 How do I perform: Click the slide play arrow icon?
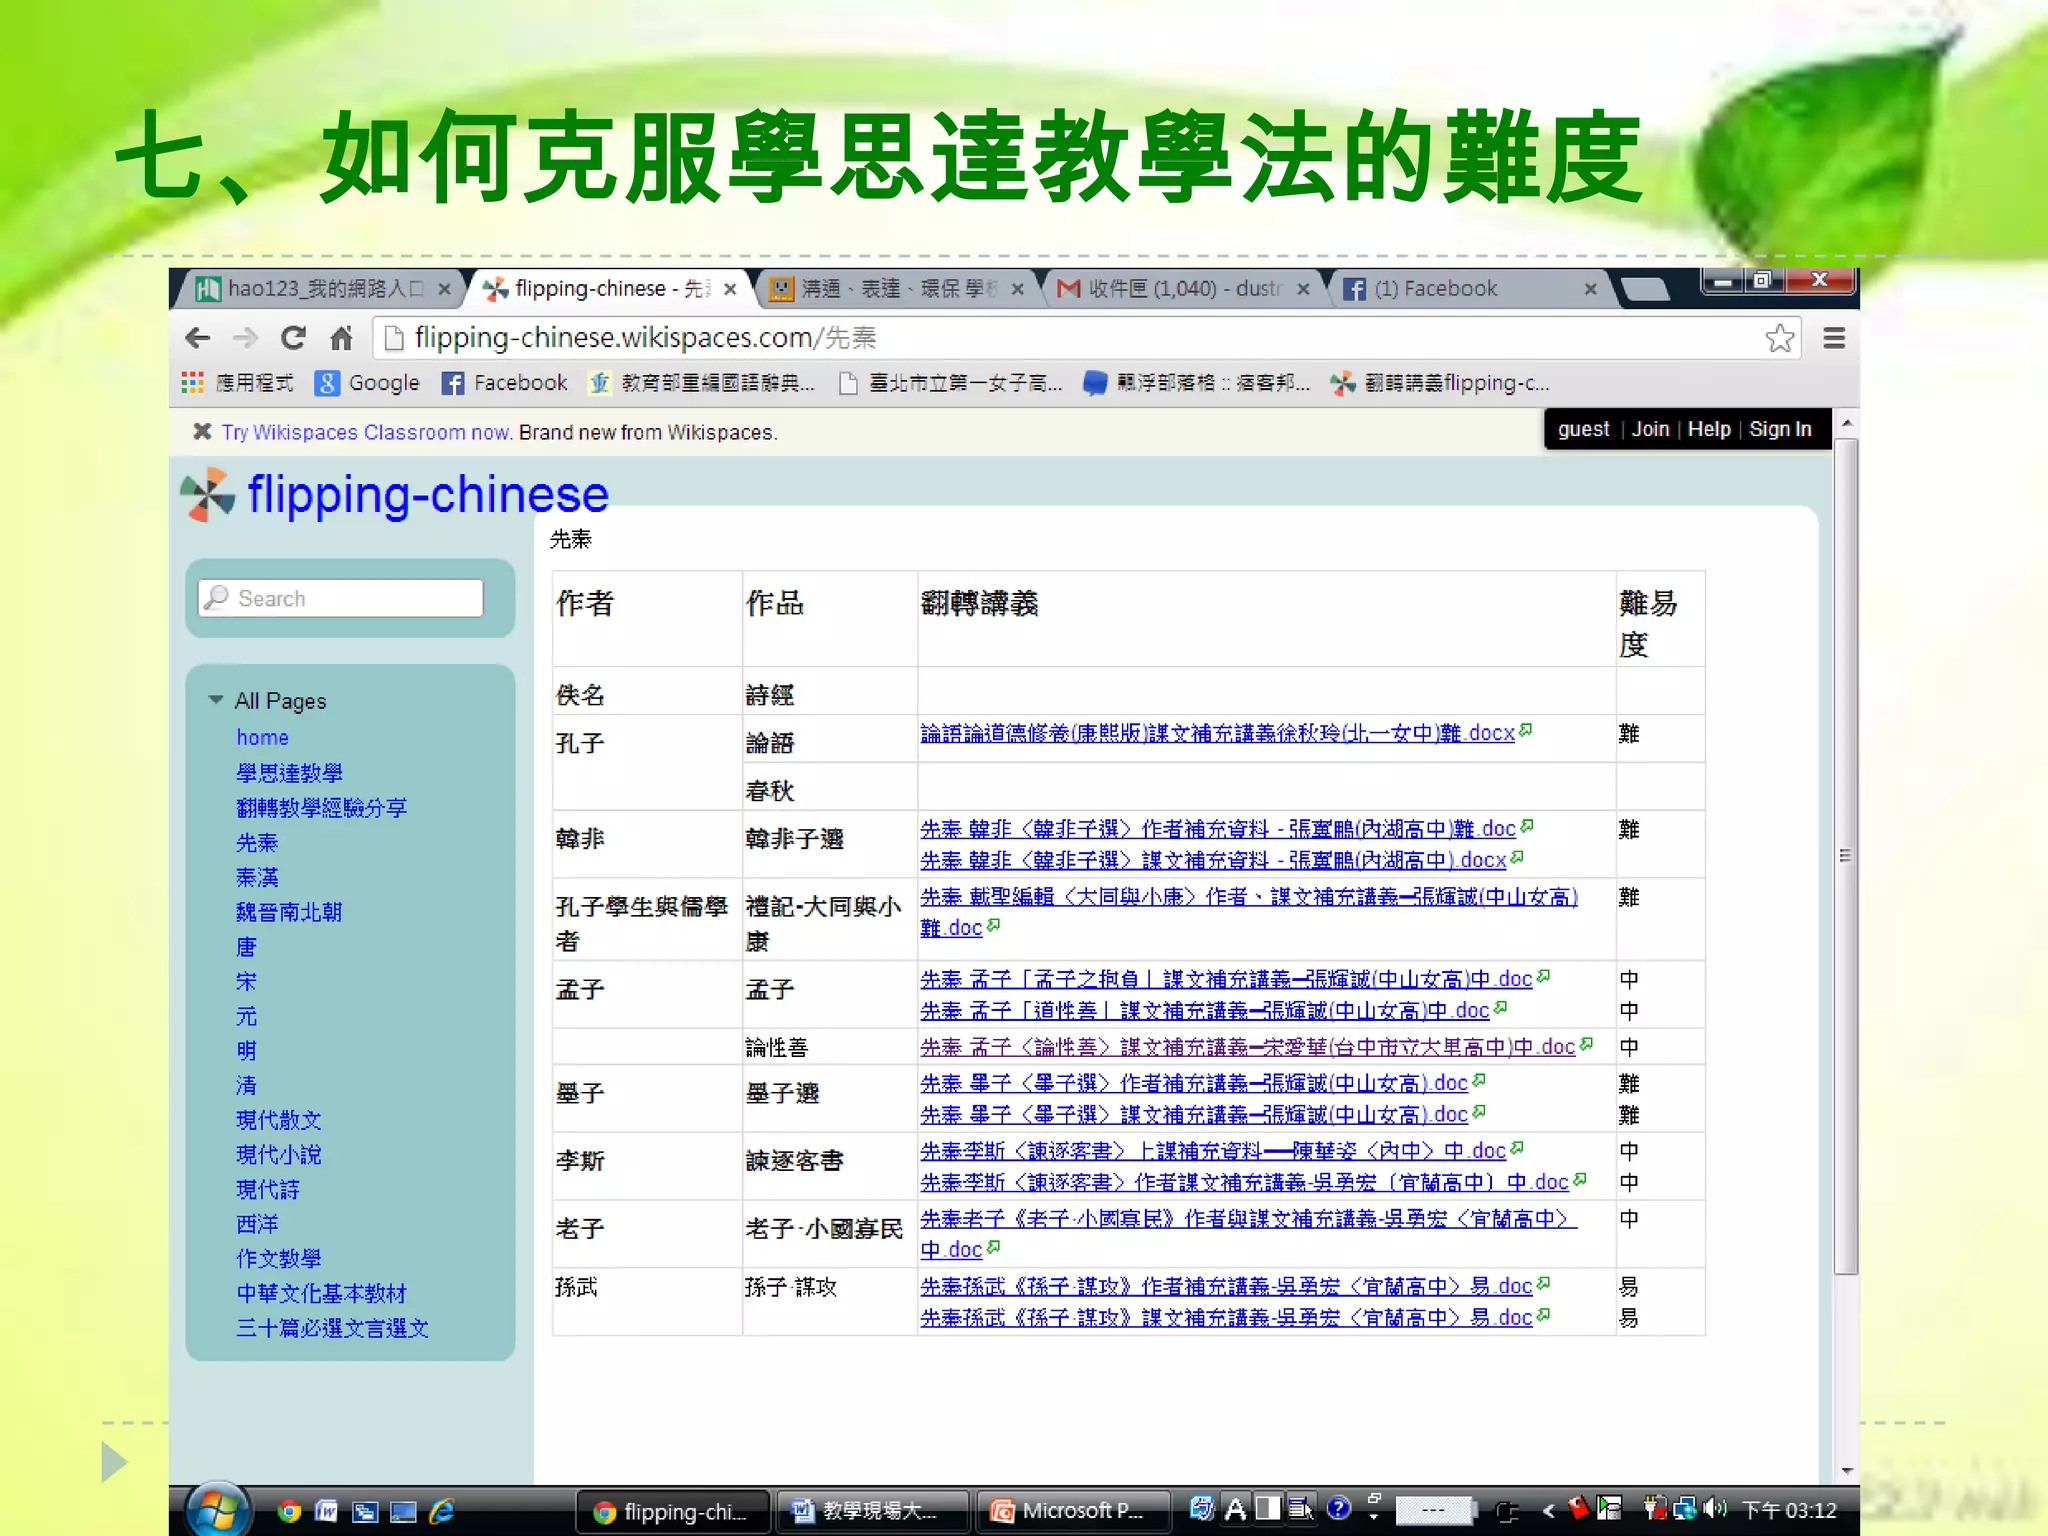pyautogui.click(x=114, y=1462)
